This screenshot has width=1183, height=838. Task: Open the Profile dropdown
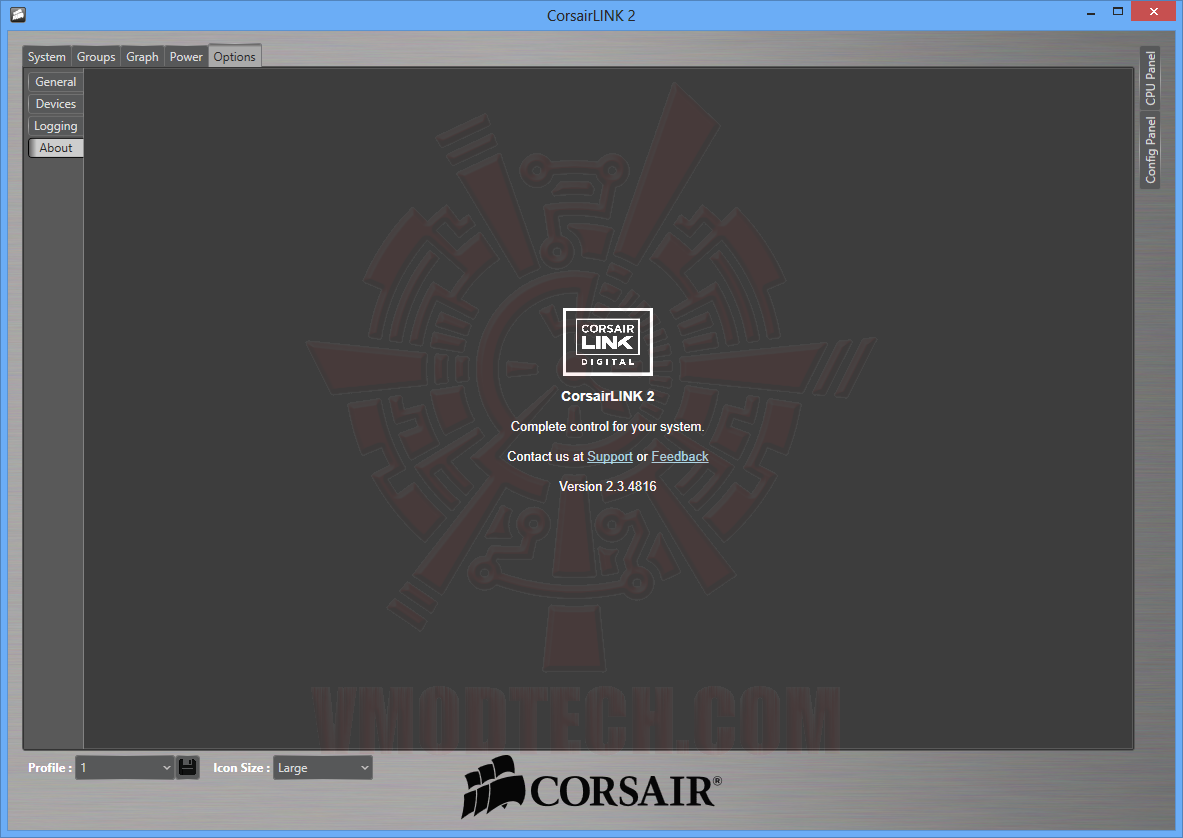coord(125,768)
